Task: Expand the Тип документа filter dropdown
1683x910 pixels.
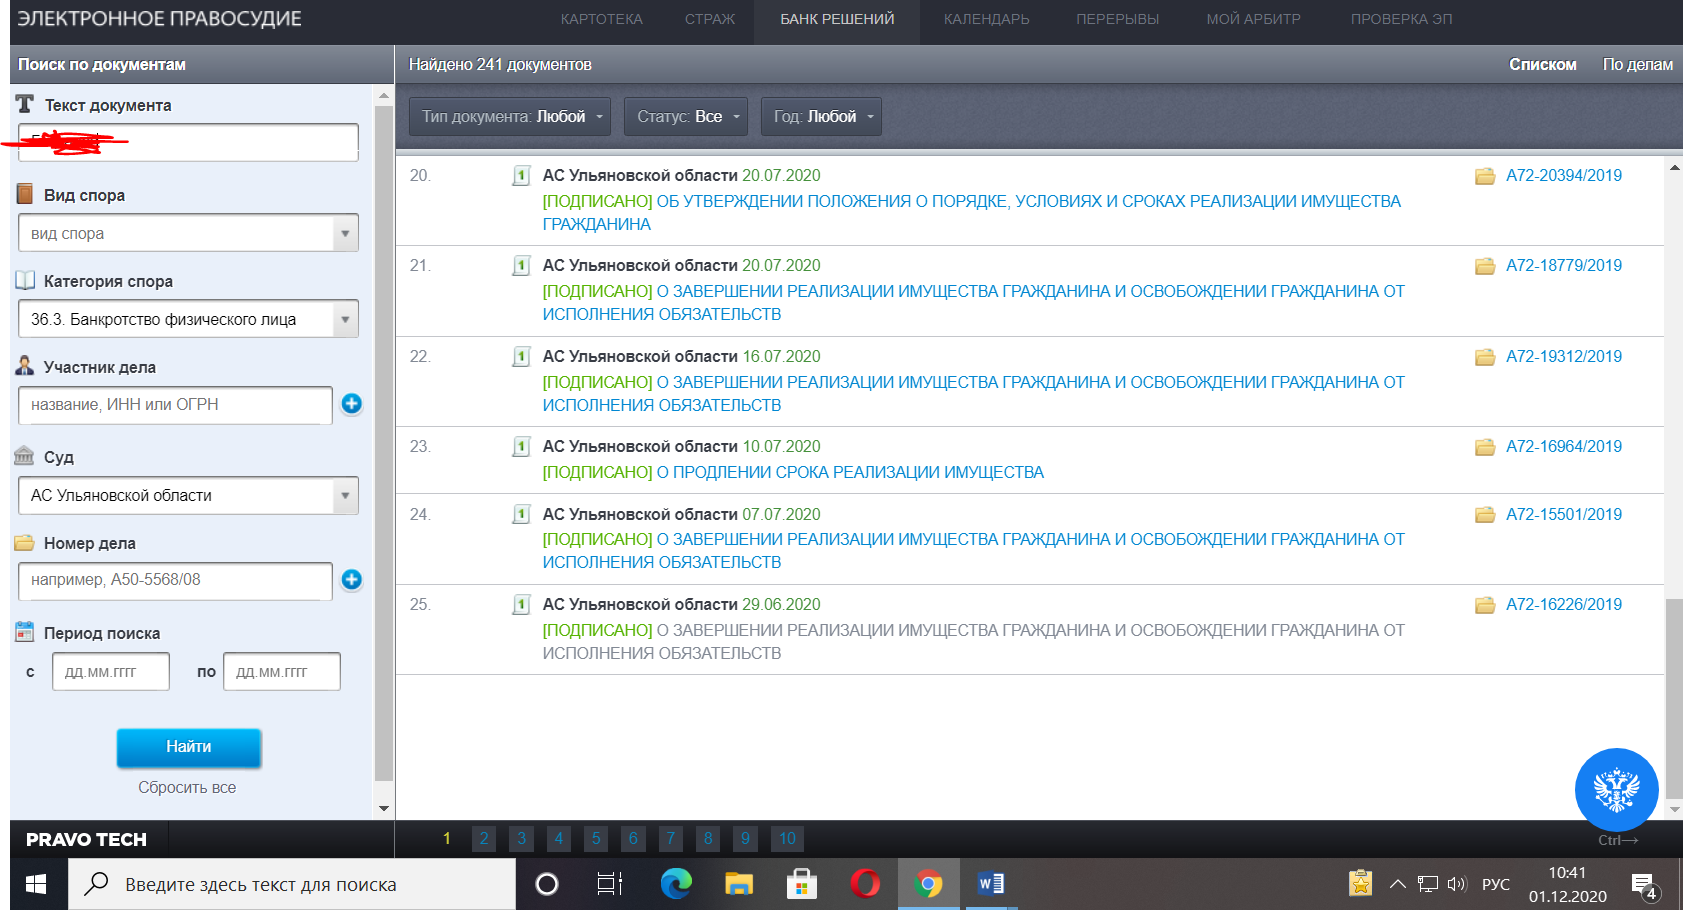Action: click(512, 117)
